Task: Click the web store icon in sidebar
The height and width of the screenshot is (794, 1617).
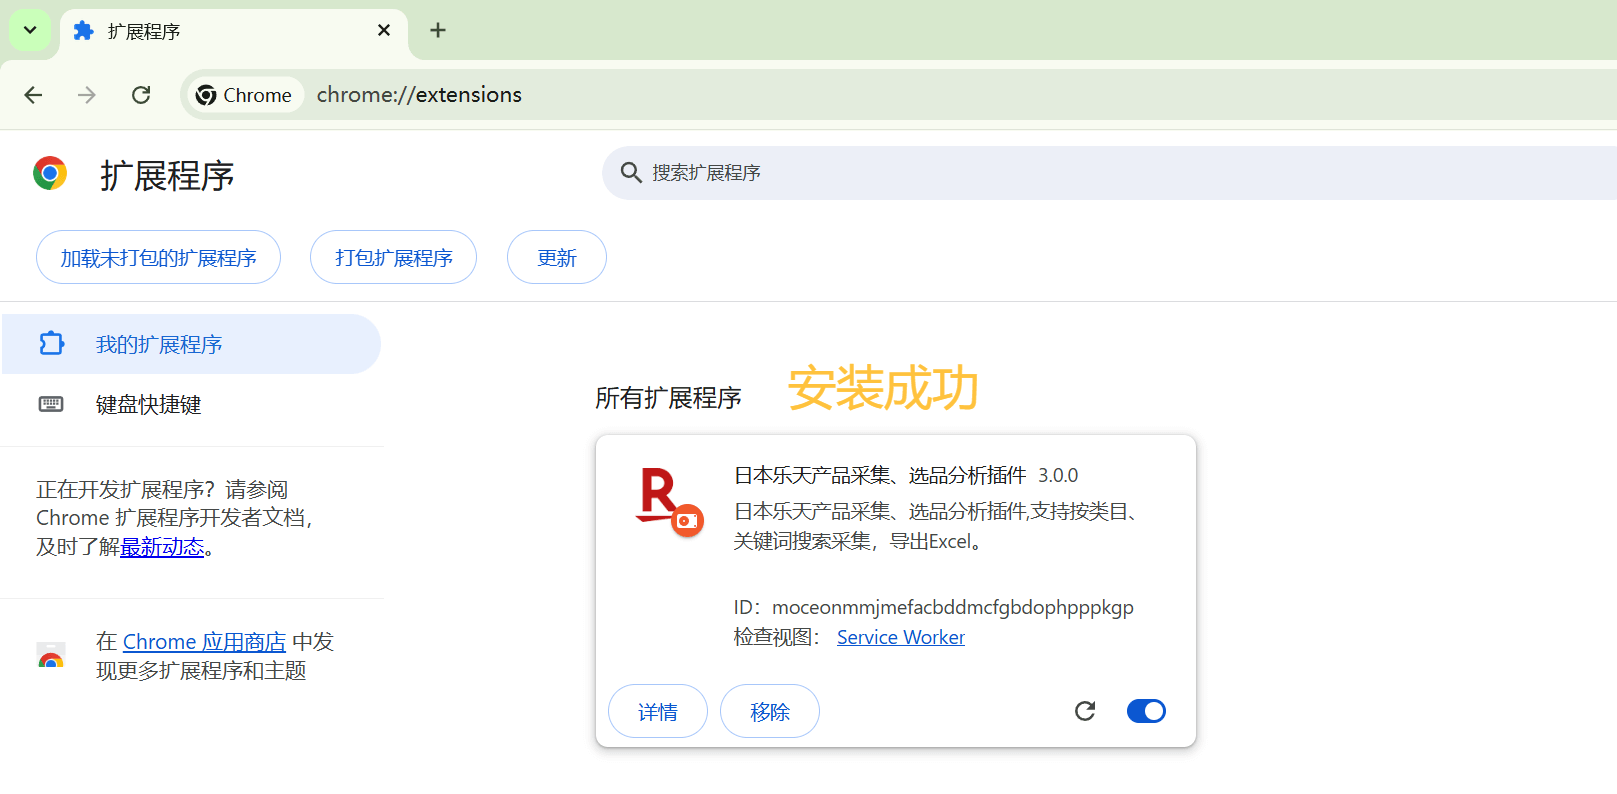Action: click(x=51, y=656)
